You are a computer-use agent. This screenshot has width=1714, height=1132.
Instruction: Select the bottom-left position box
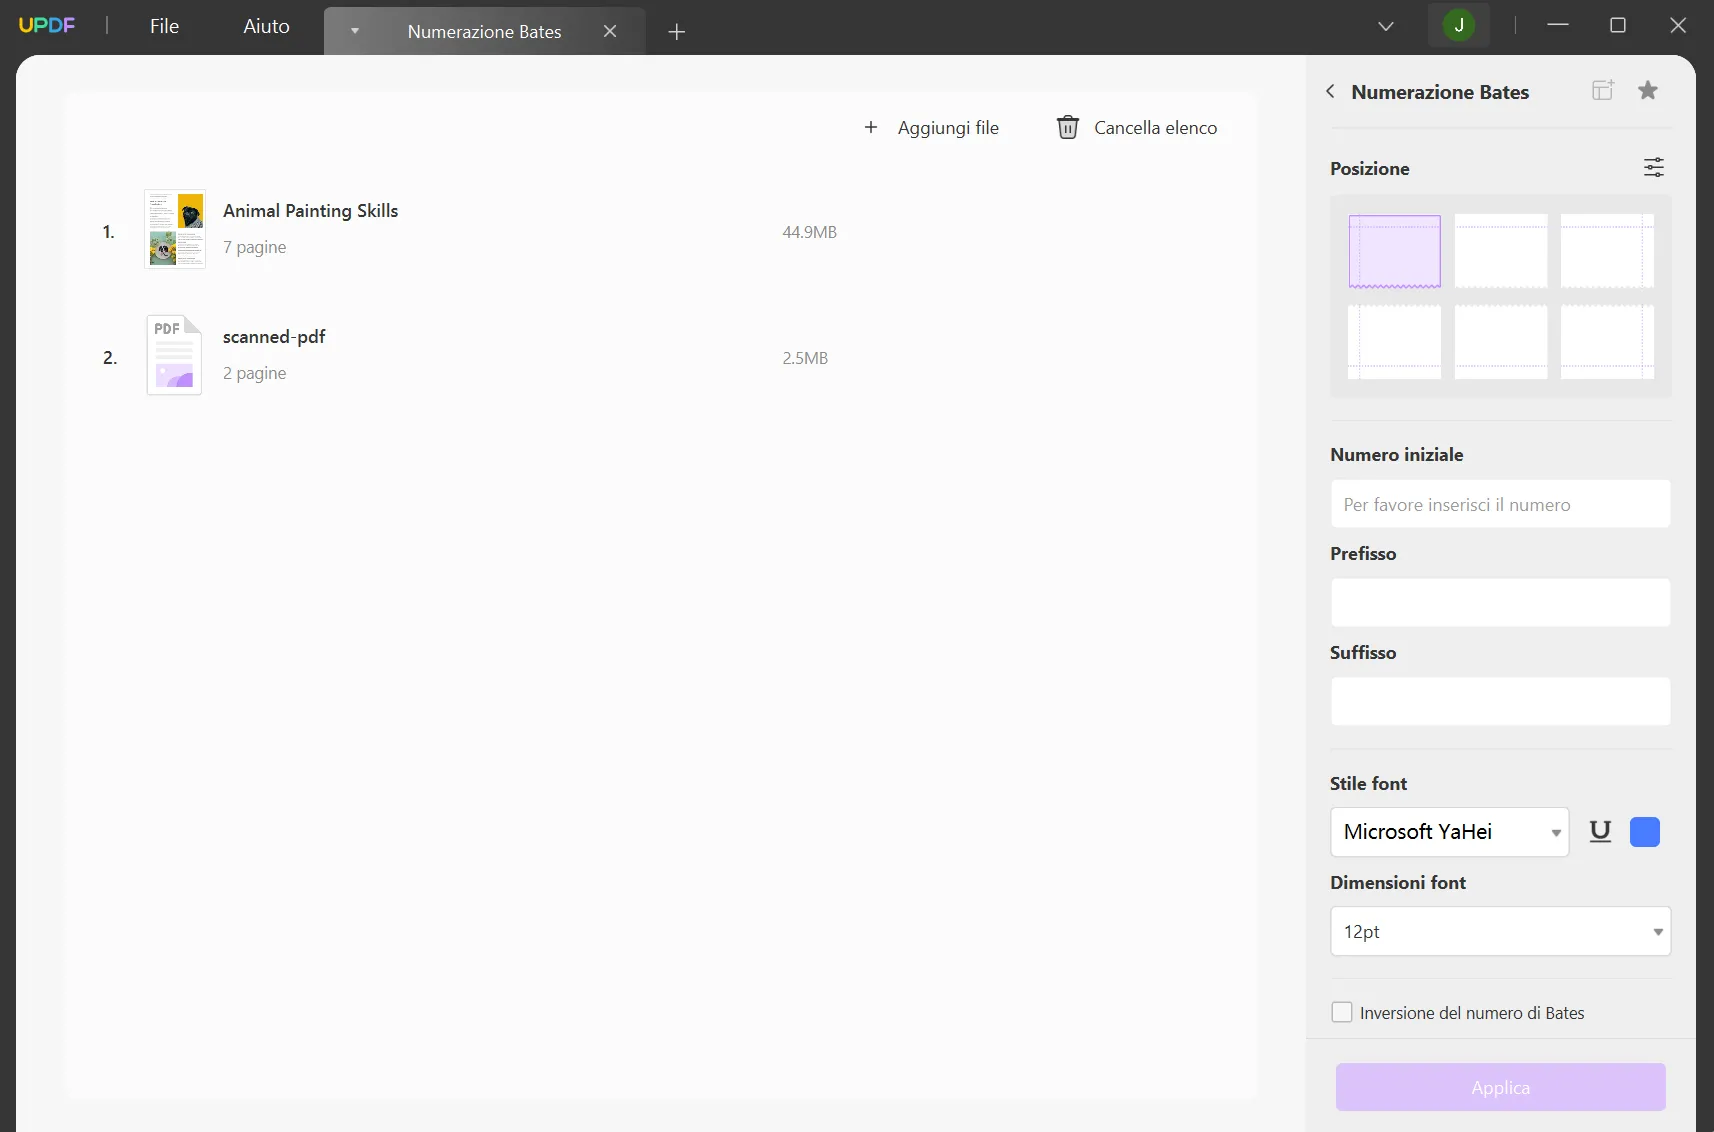click(1394, 342)
